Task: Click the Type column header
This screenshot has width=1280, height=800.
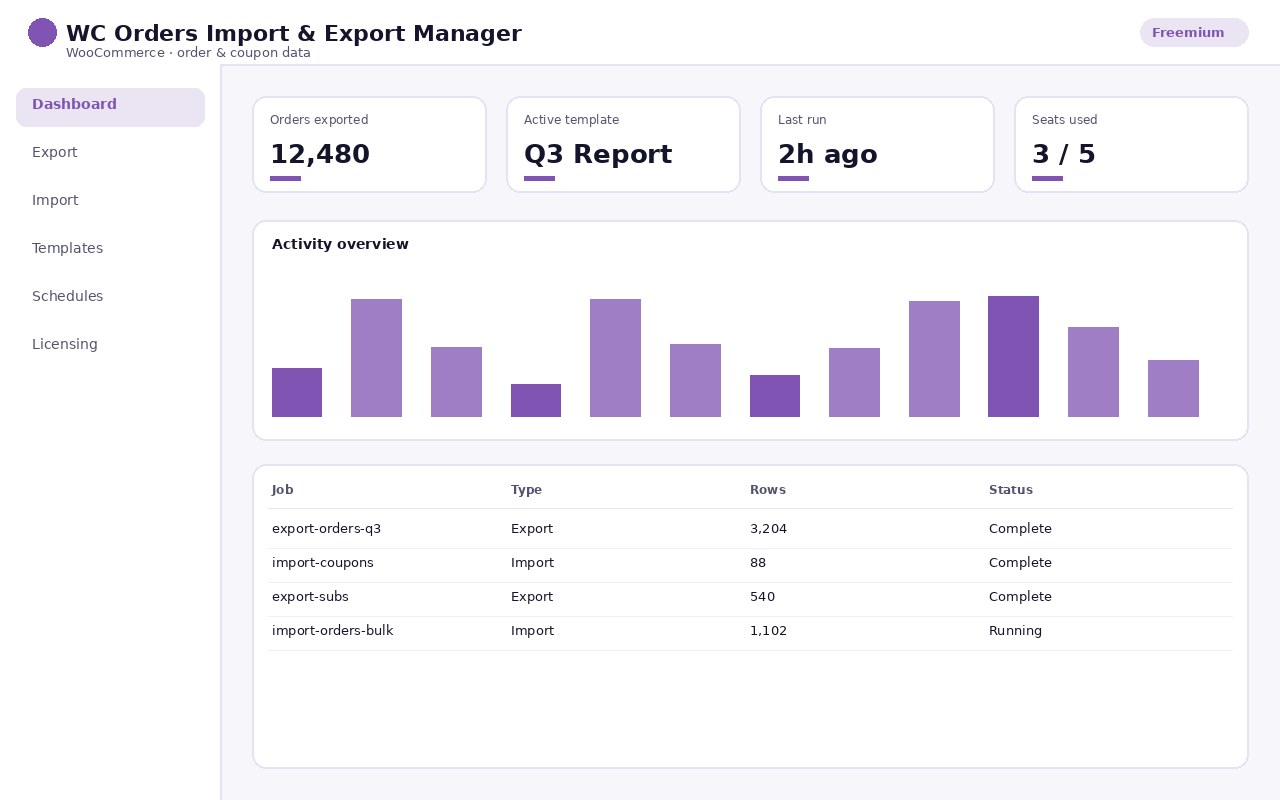Action: click(526, 490)
